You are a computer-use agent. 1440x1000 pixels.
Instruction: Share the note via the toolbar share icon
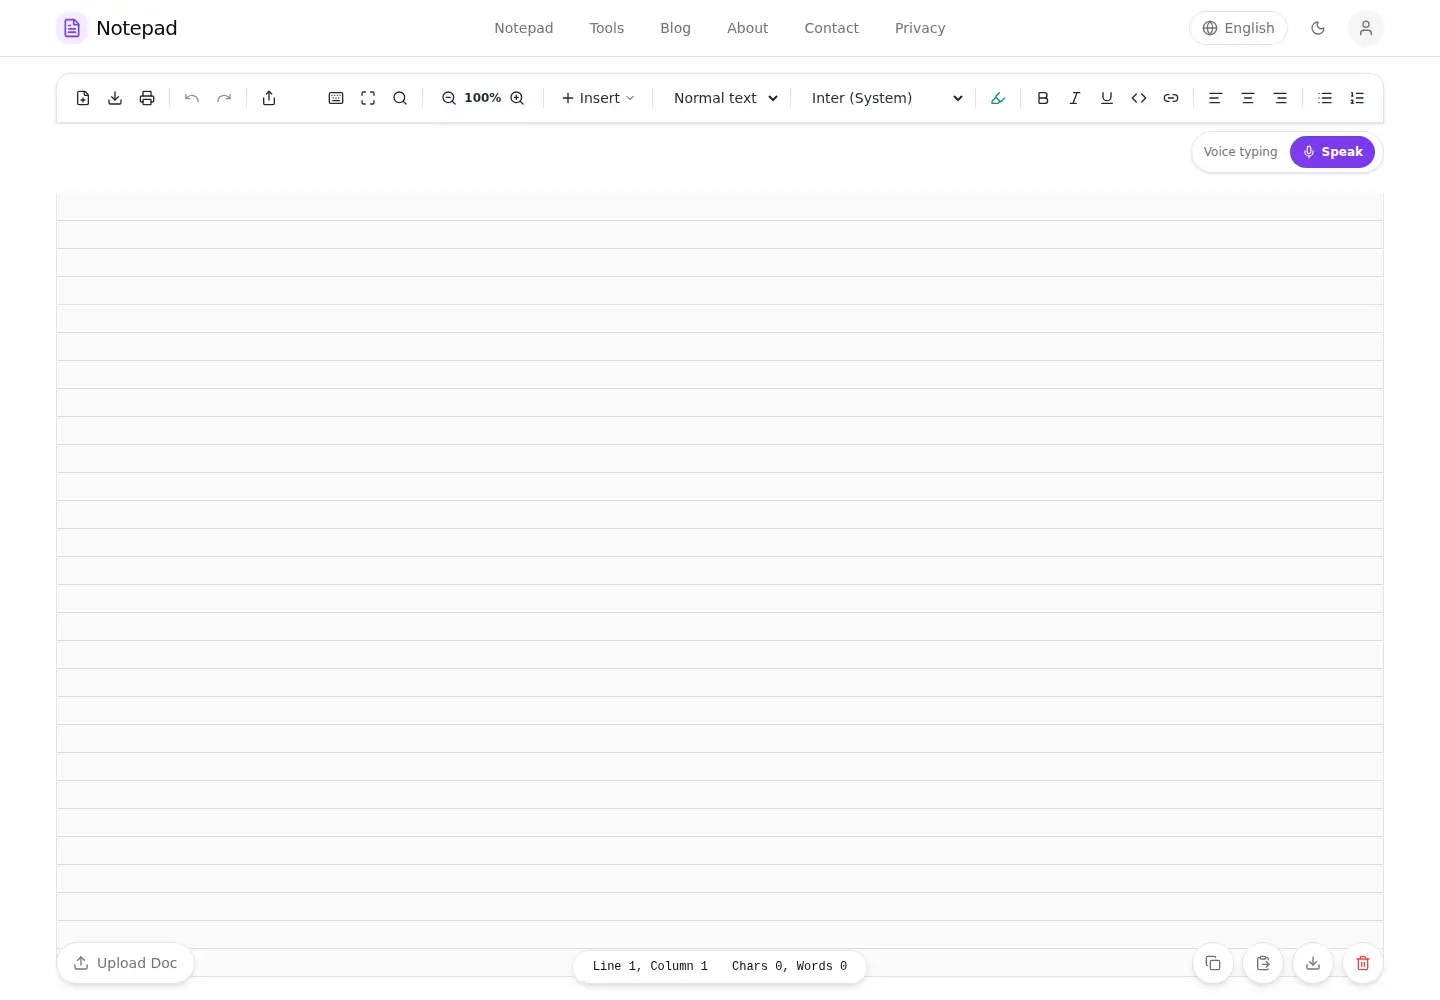269,98
